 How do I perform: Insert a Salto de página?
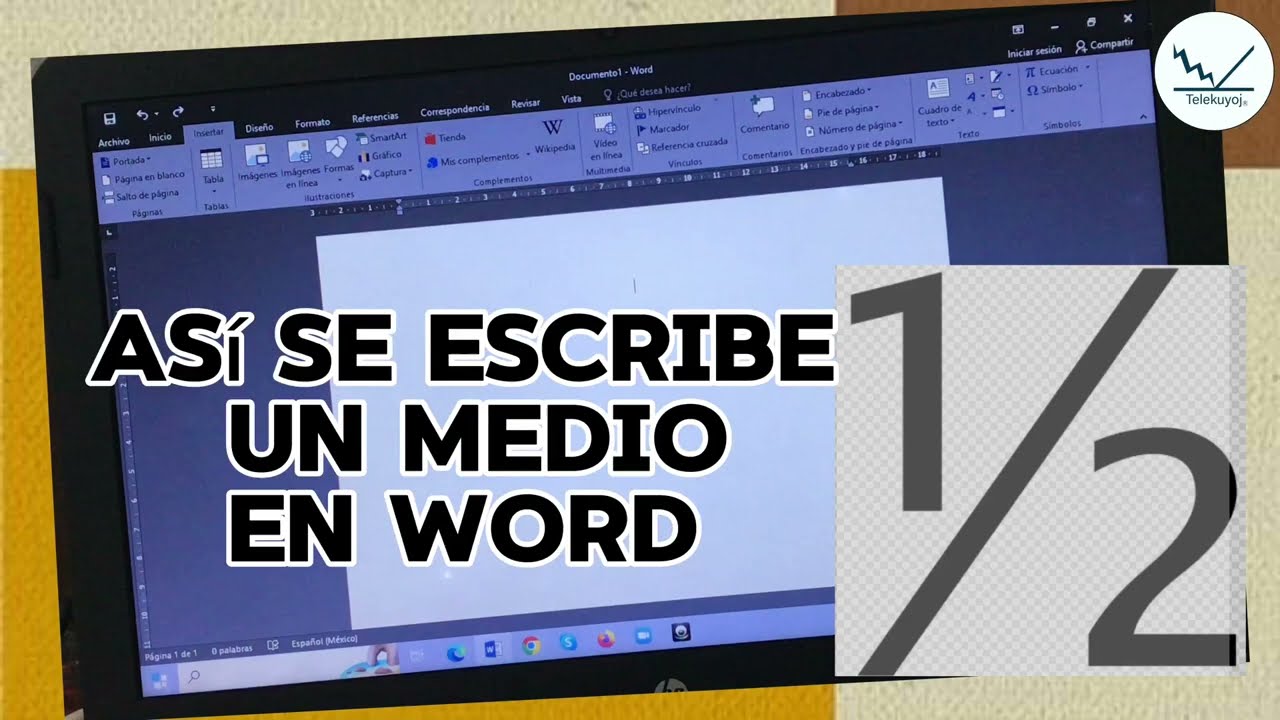coord(141,195)
